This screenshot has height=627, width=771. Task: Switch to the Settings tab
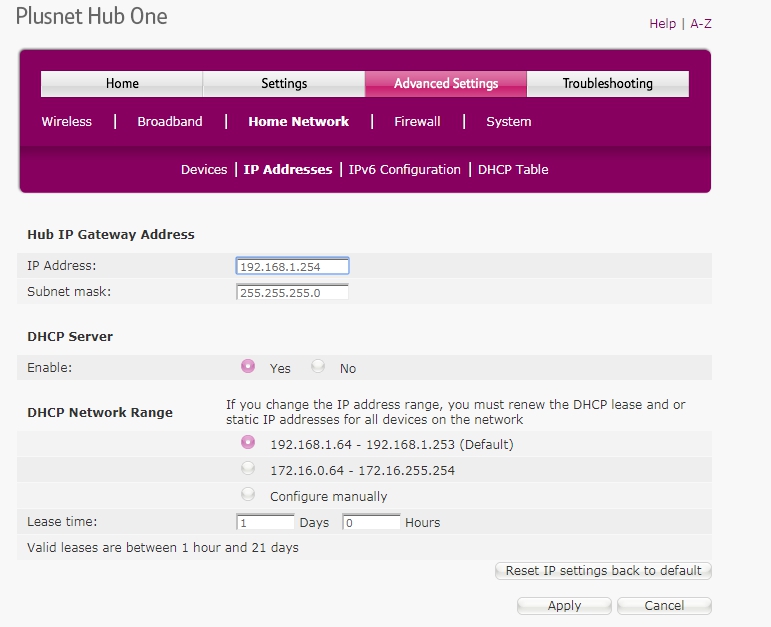[284, 84]
